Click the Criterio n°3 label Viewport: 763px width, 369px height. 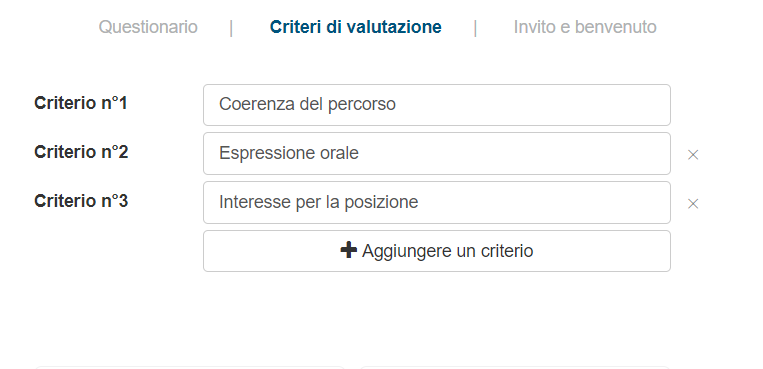pyautogui.click(x=81, y=201)
